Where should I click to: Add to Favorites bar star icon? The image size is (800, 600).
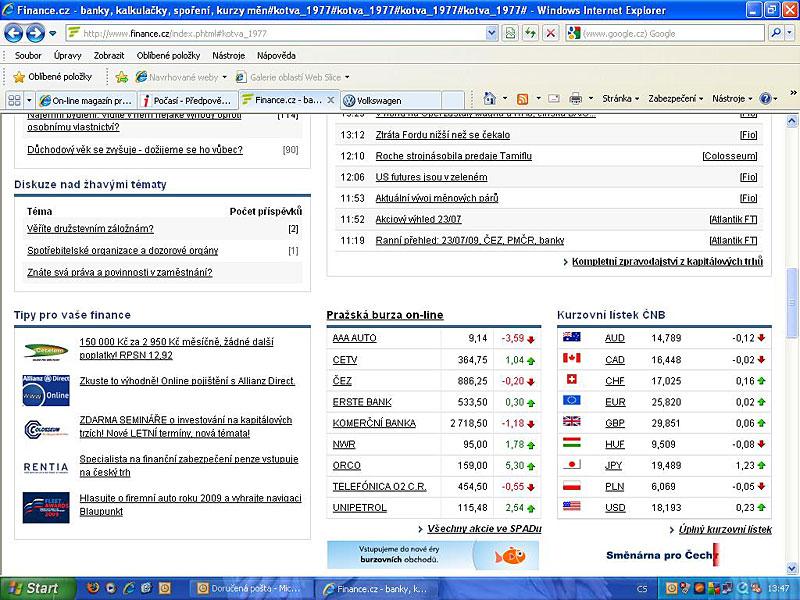click(x=122, y=77)
